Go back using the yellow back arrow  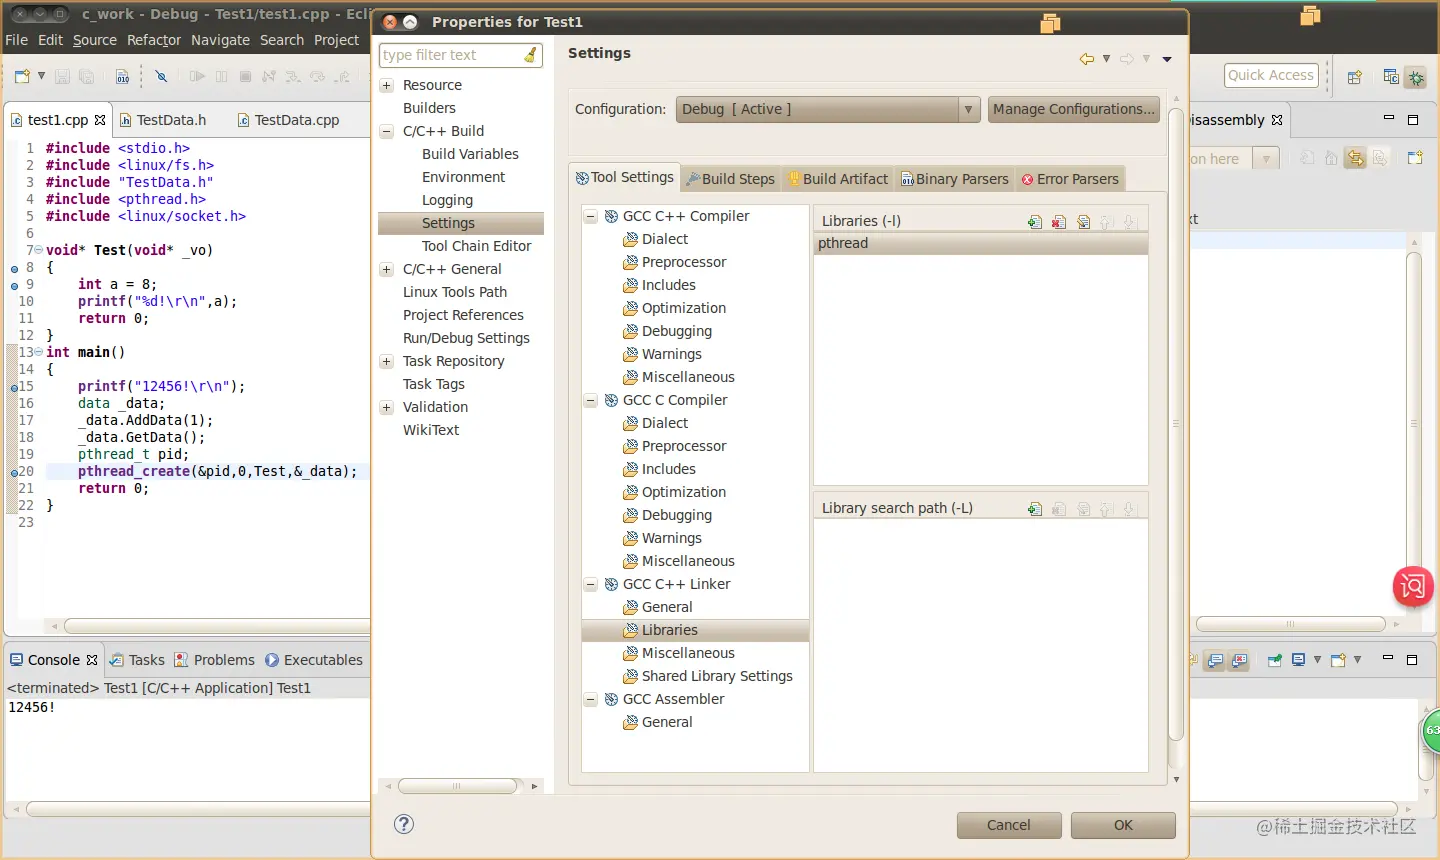coord(1086,59)
